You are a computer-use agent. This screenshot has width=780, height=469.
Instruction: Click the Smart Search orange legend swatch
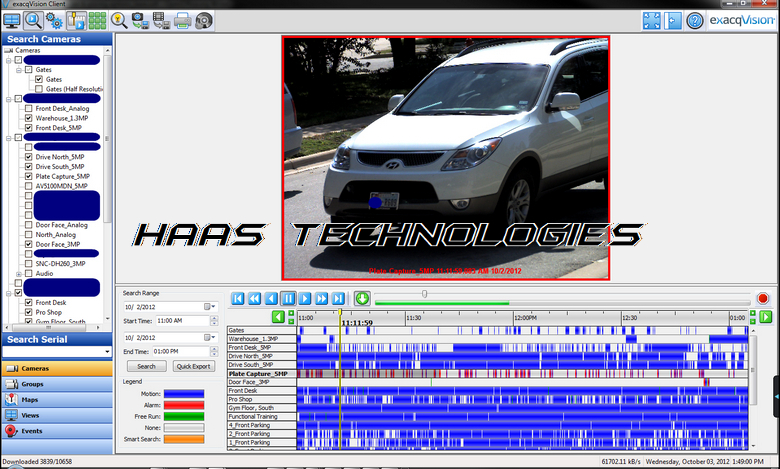[x=184, y=440]
